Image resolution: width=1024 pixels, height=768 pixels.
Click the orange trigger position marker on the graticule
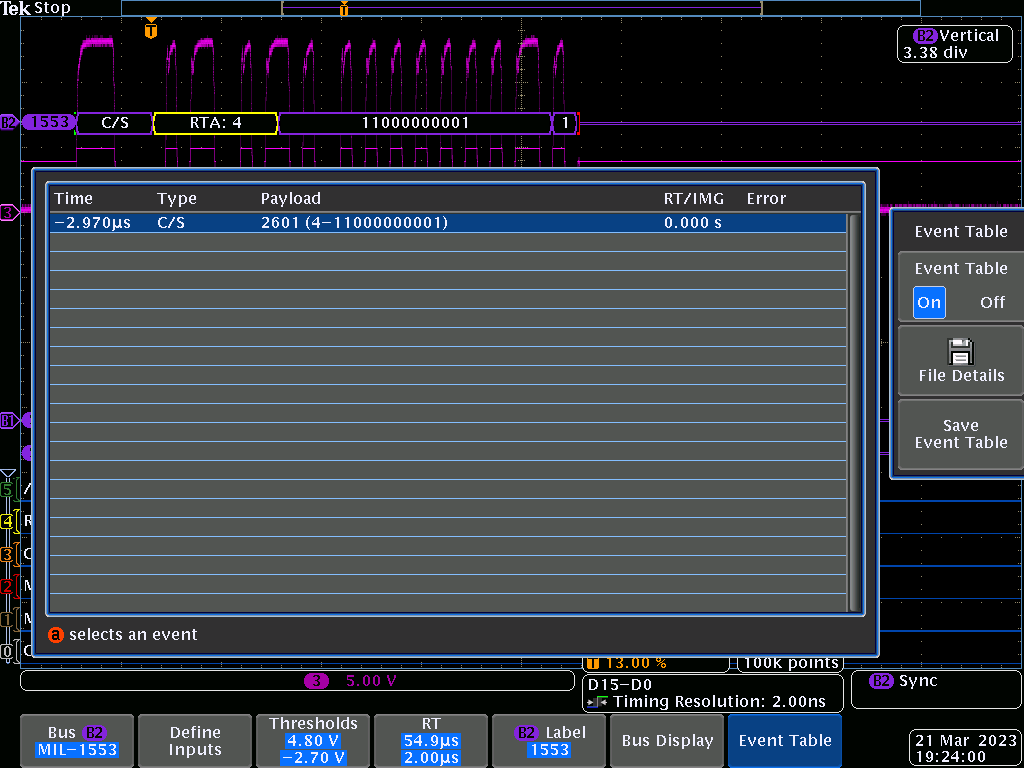[x=151, y=29]
